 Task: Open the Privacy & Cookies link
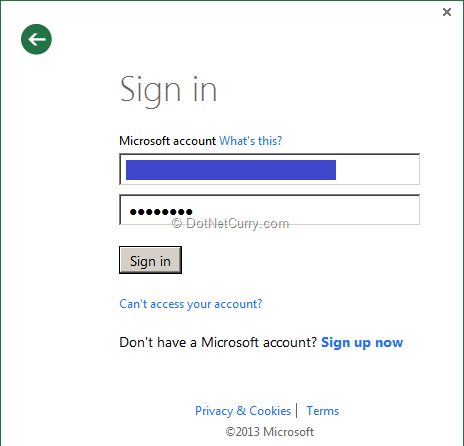[243, 411]
